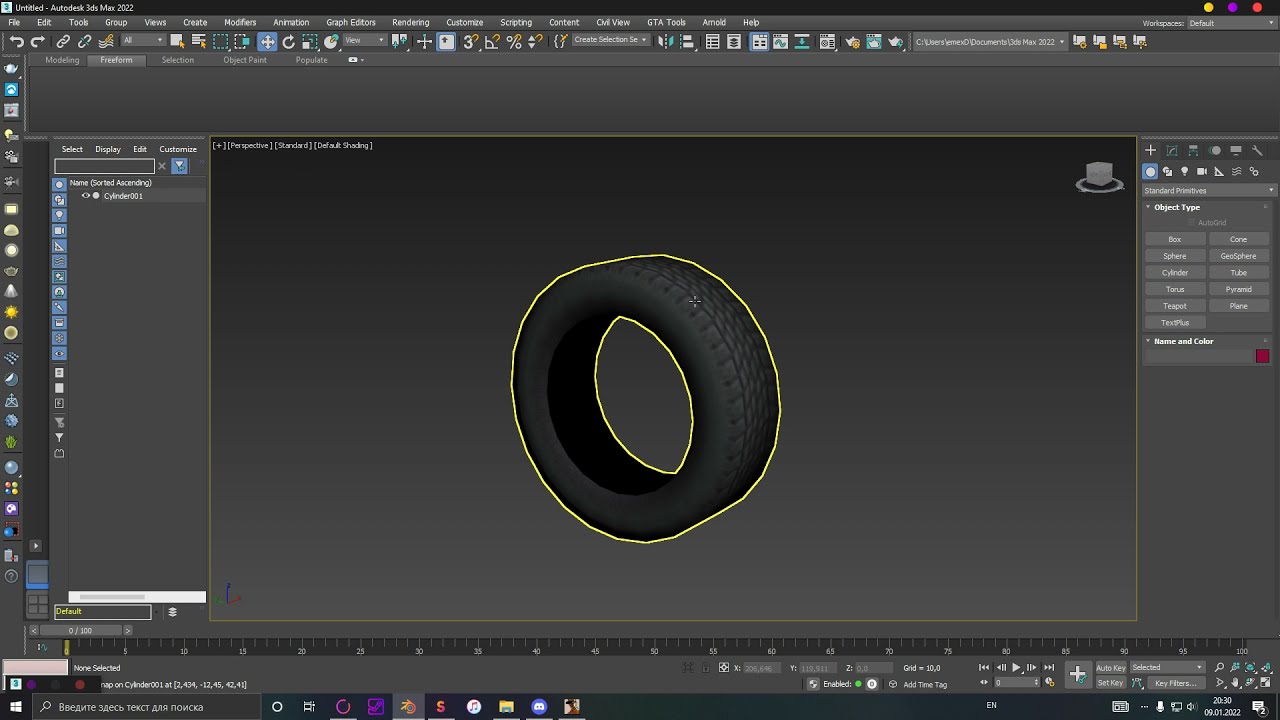Image resolution: width=1280 pixels, height=720 pixels.
Task: Click the Render Production teapot icon
Action: point(895,41)
